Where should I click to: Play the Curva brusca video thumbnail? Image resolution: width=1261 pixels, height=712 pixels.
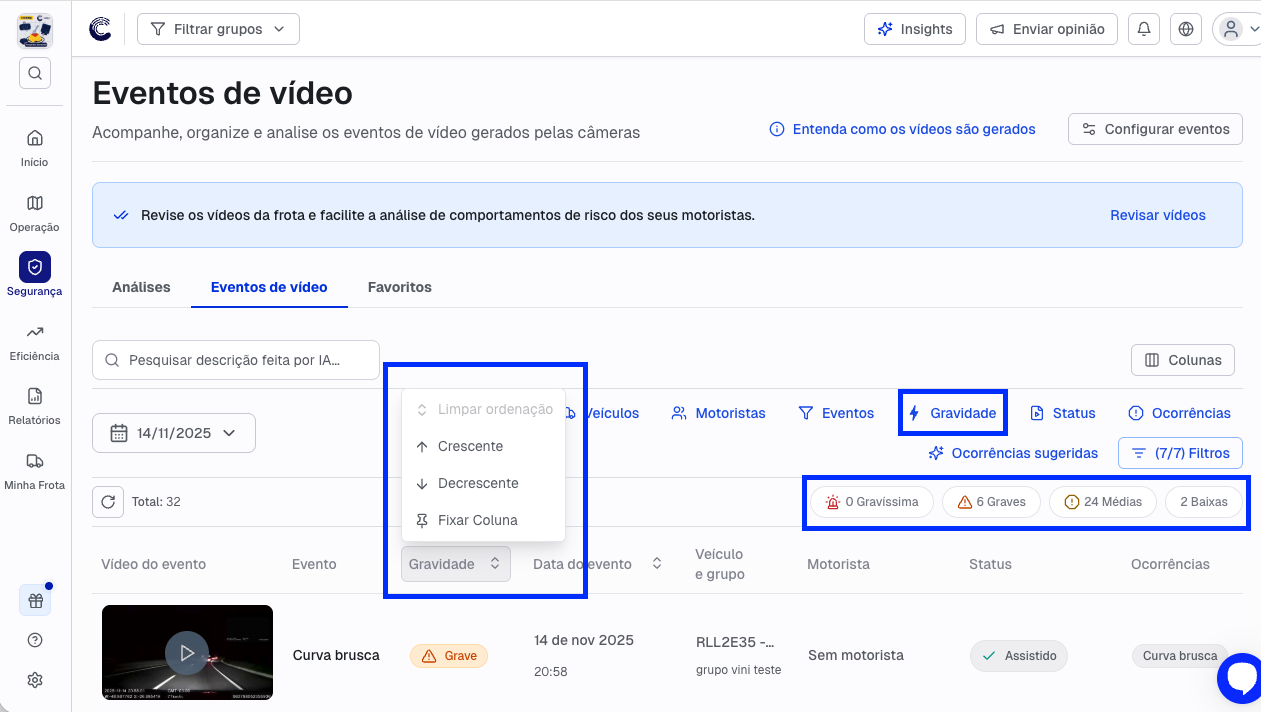tap(187, 653)
